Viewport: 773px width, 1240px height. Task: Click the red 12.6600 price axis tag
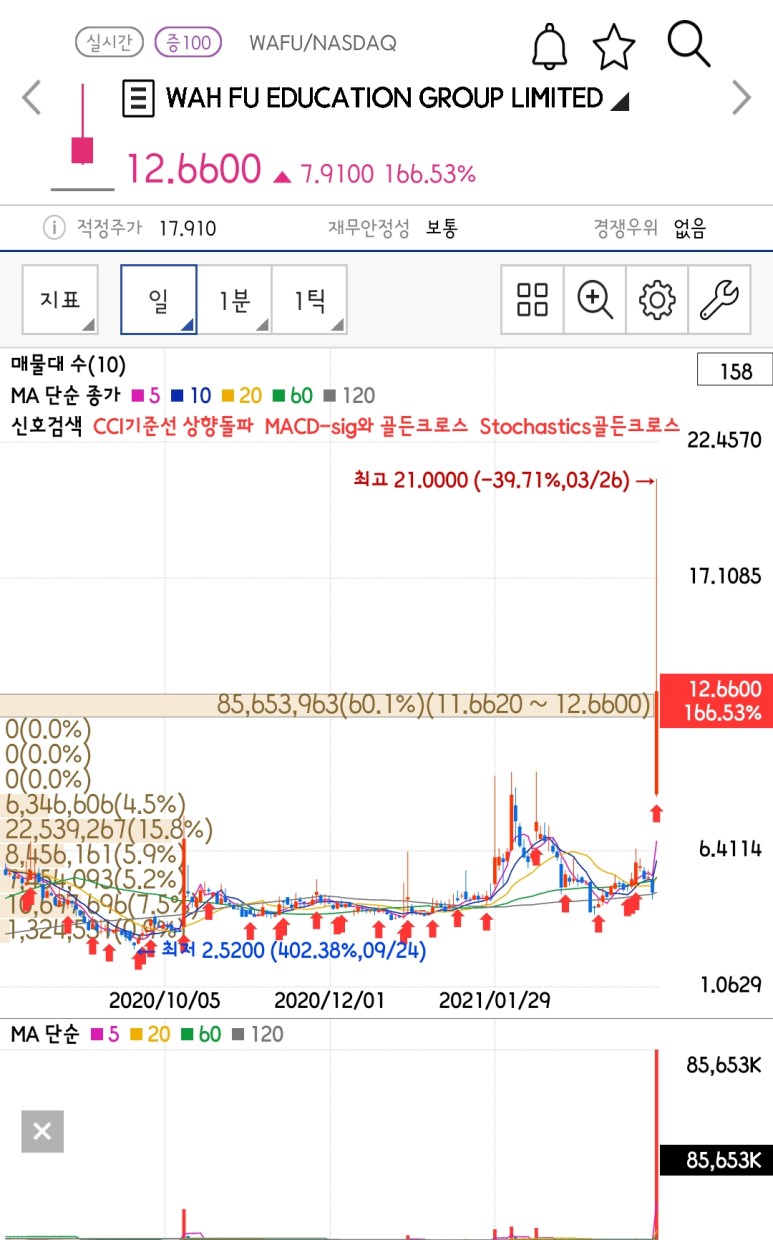[x=717, y=700]
